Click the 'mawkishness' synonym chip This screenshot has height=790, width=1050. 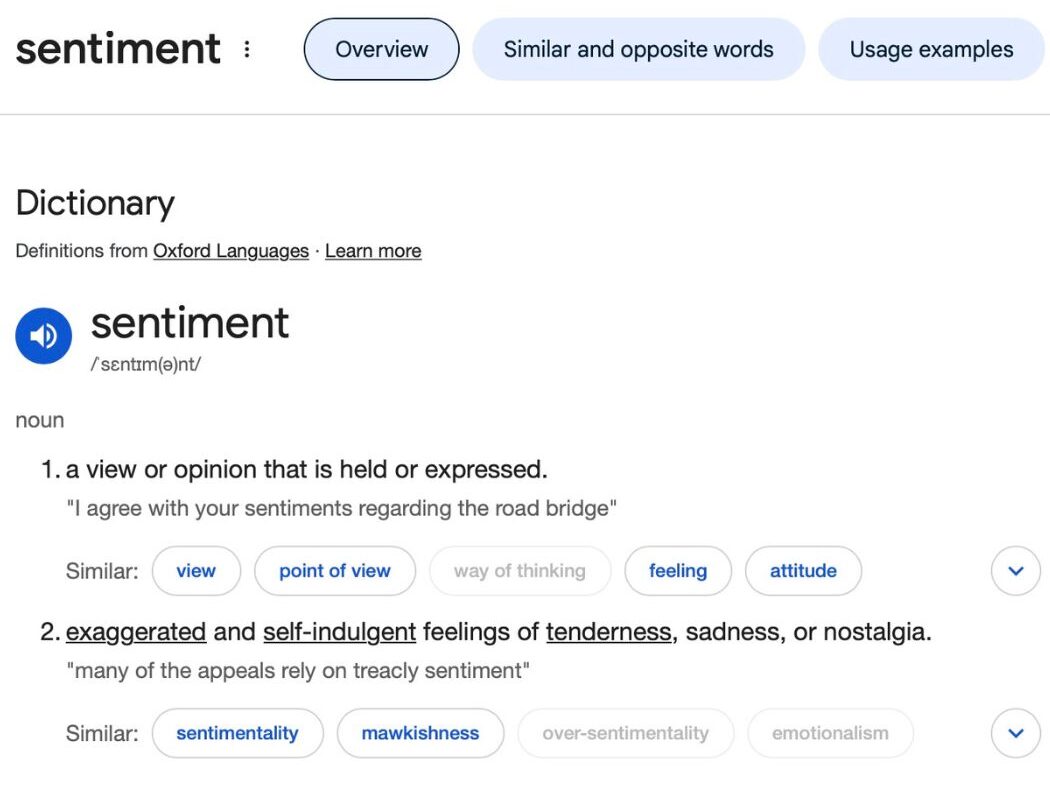[x=420, y=733]
